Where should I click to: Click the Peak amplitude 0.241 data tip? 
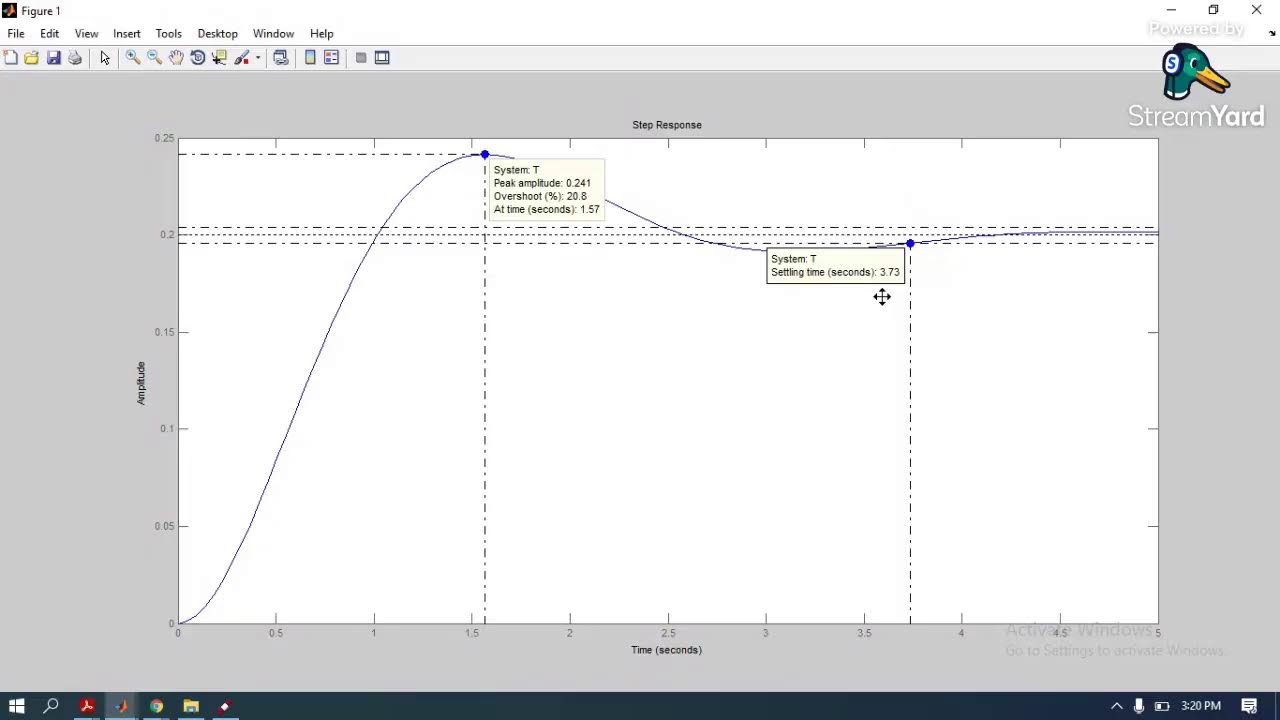(x=546, y=189)
